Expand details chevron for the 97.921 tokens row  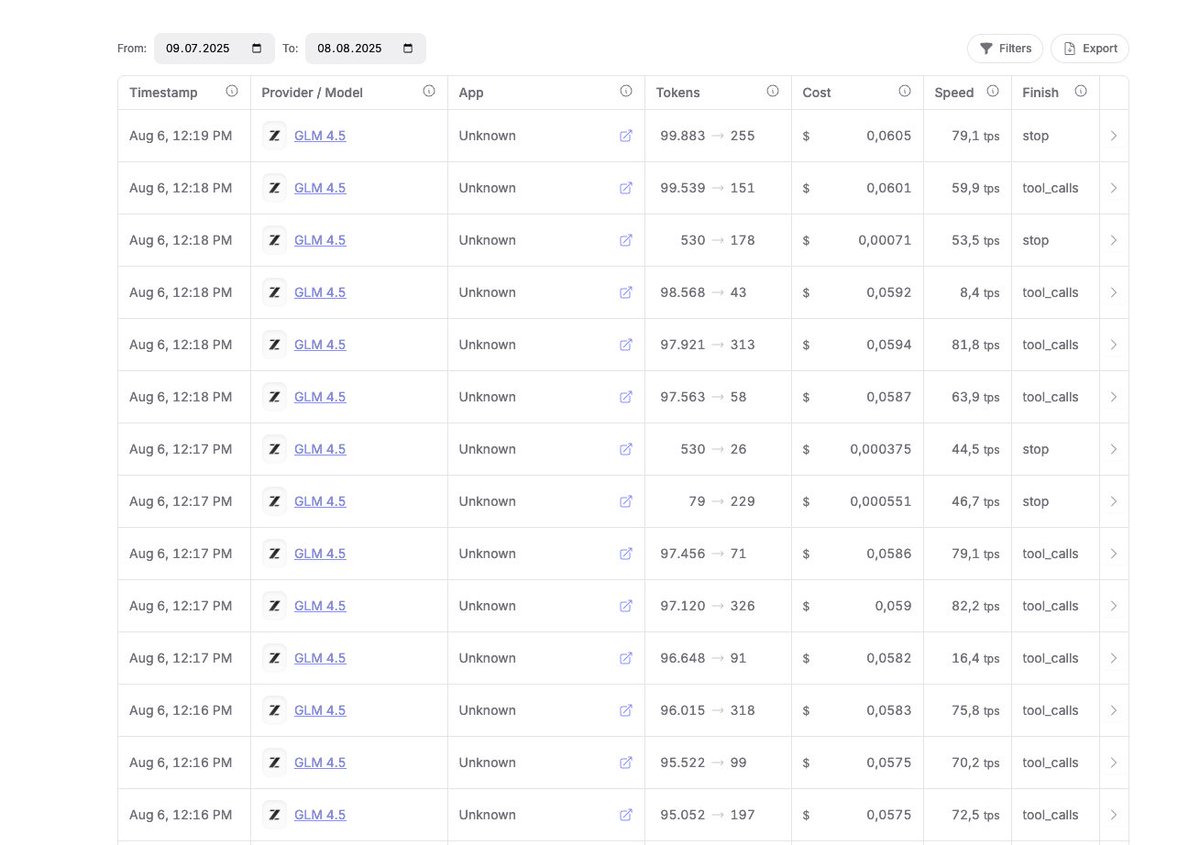[1114, 345]
